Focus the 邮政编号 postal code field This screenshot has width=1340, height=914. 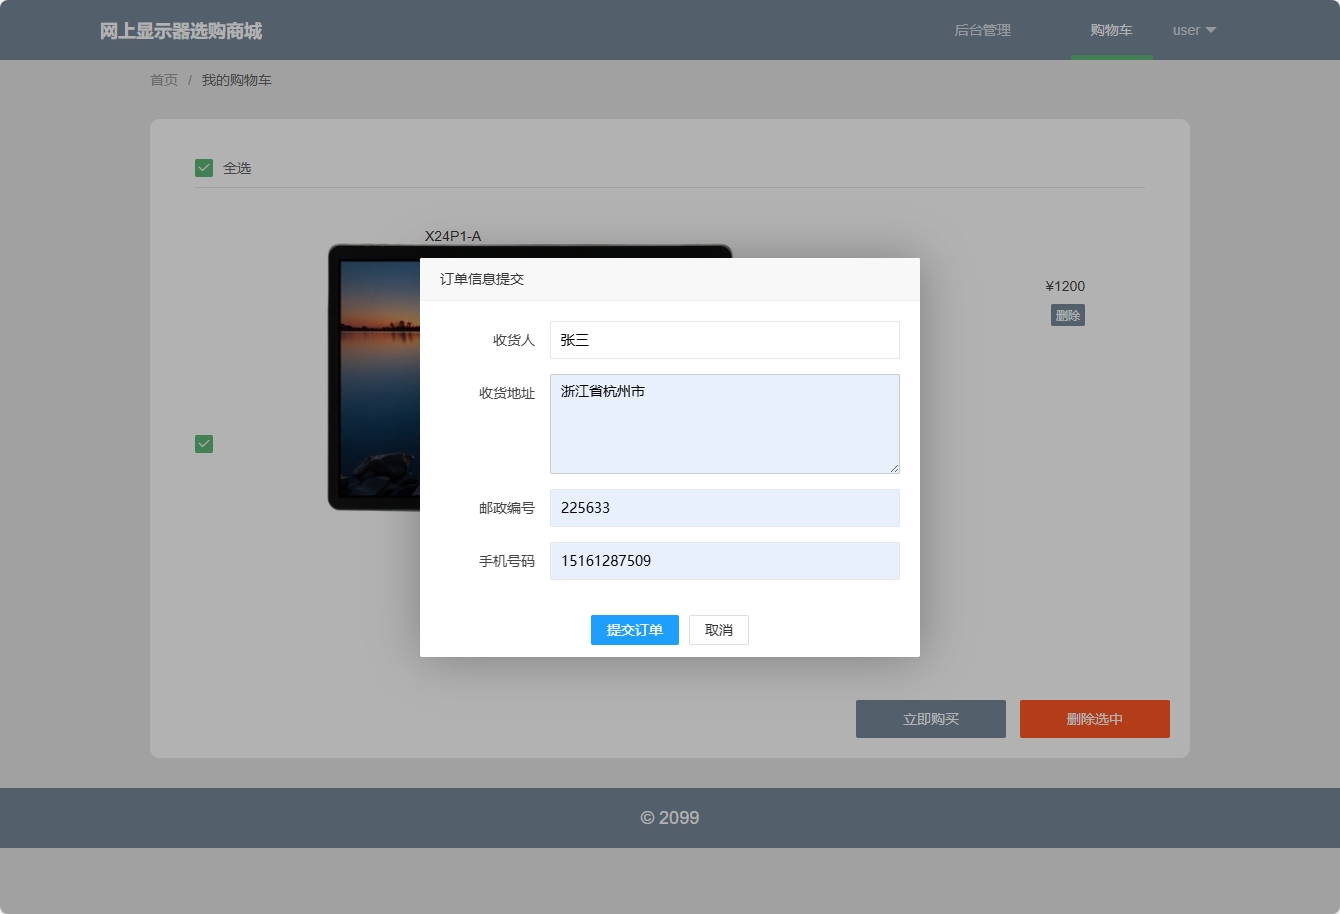(x=724, y=508)
